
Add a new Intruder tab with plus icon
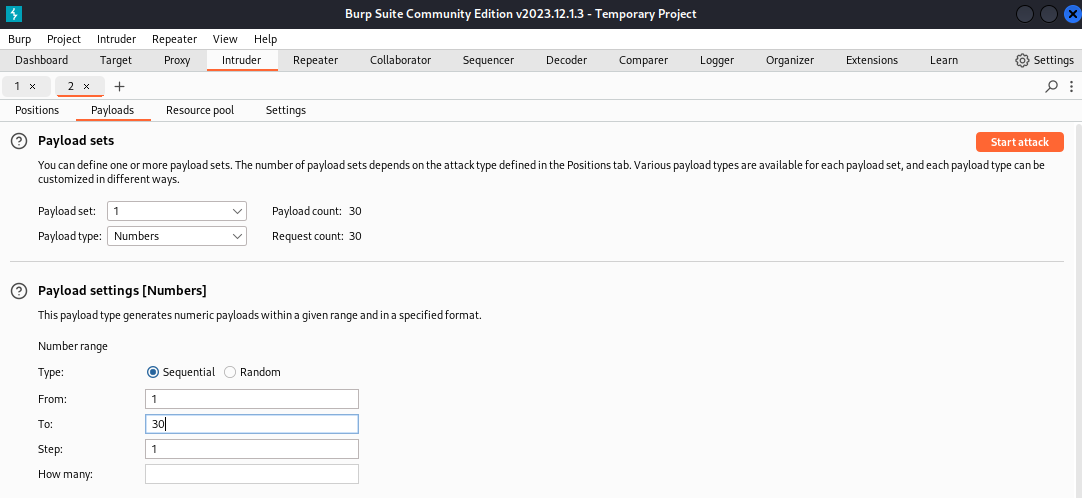(119, 86)
